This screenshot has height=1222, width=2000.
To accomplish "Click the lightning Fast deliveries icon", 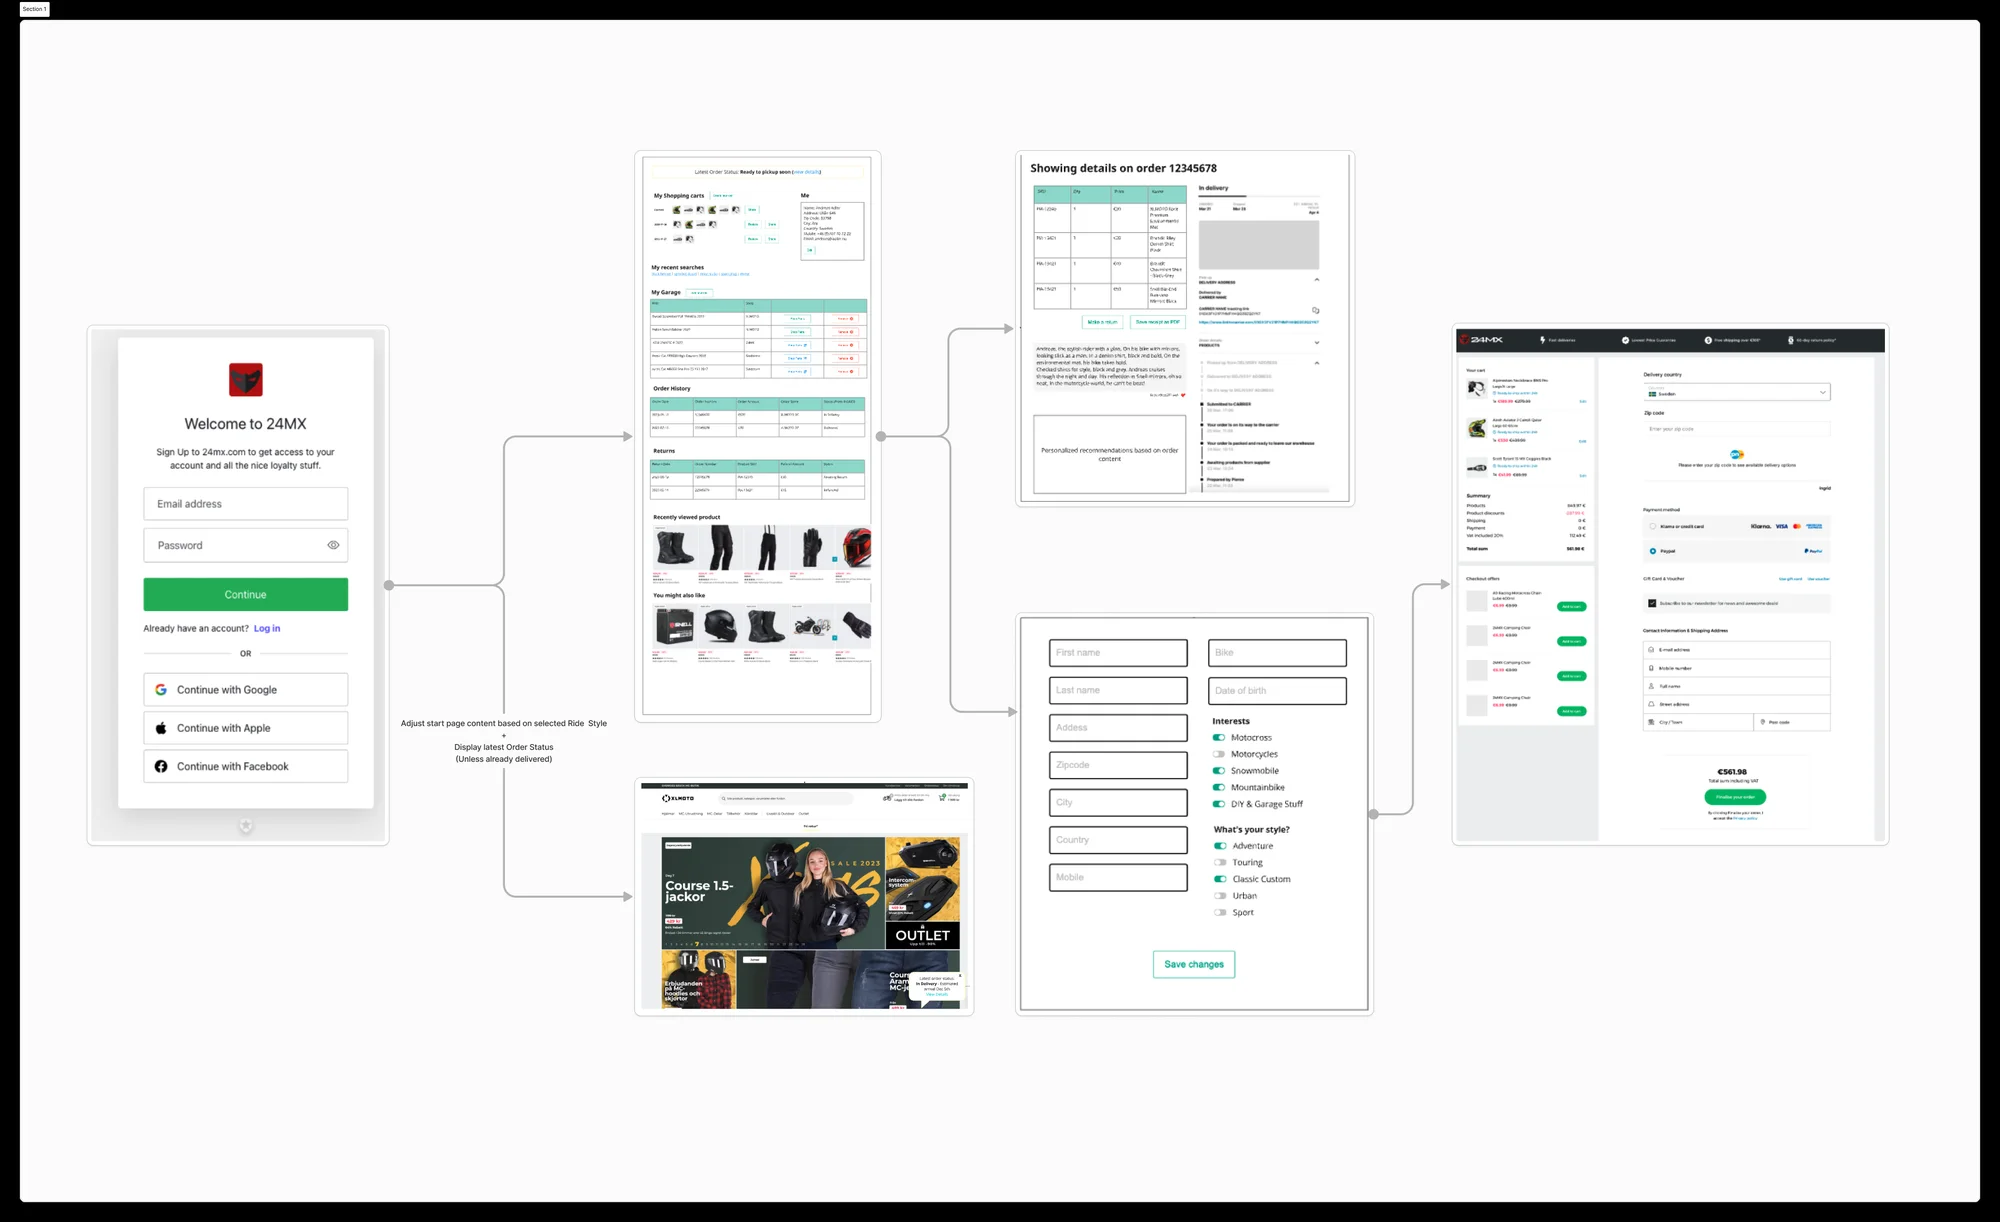I will [1543, 340].
